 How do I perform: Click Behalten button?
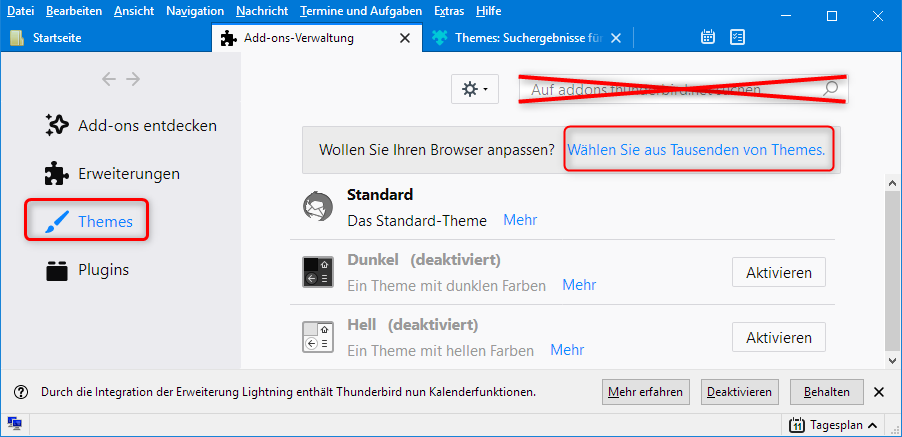pyautogui.click(x=827, y=392)
